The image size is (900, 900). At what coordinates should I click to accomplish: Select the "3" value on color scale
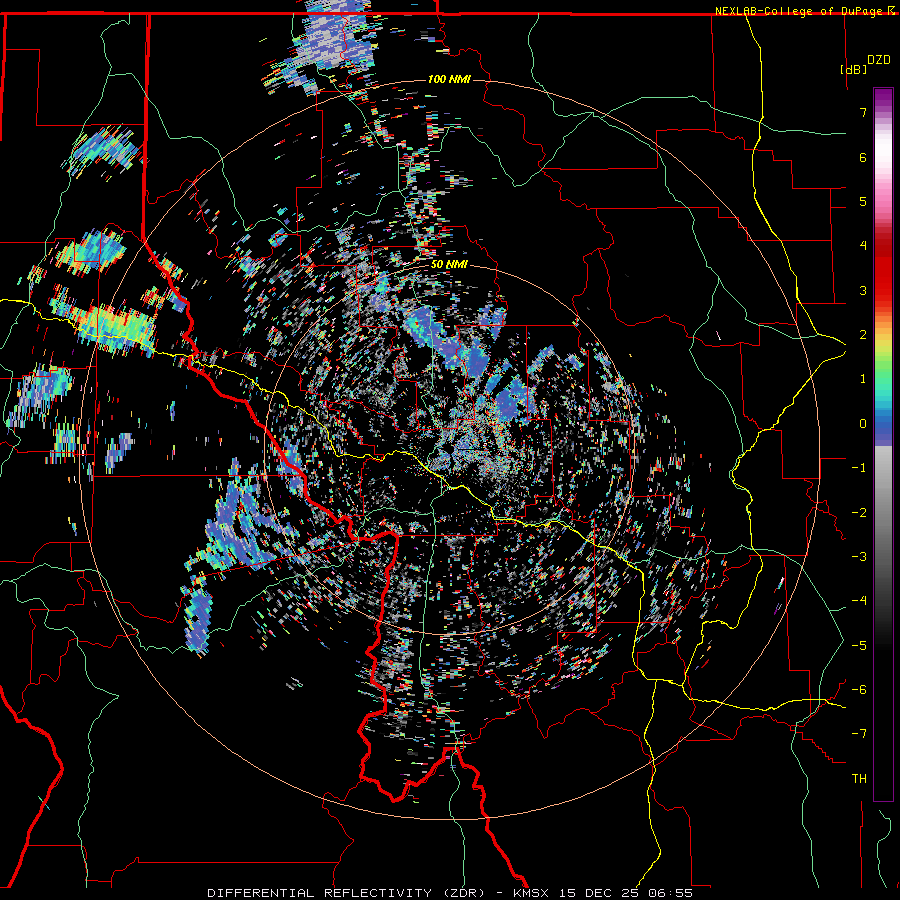[x=863, y=290]
